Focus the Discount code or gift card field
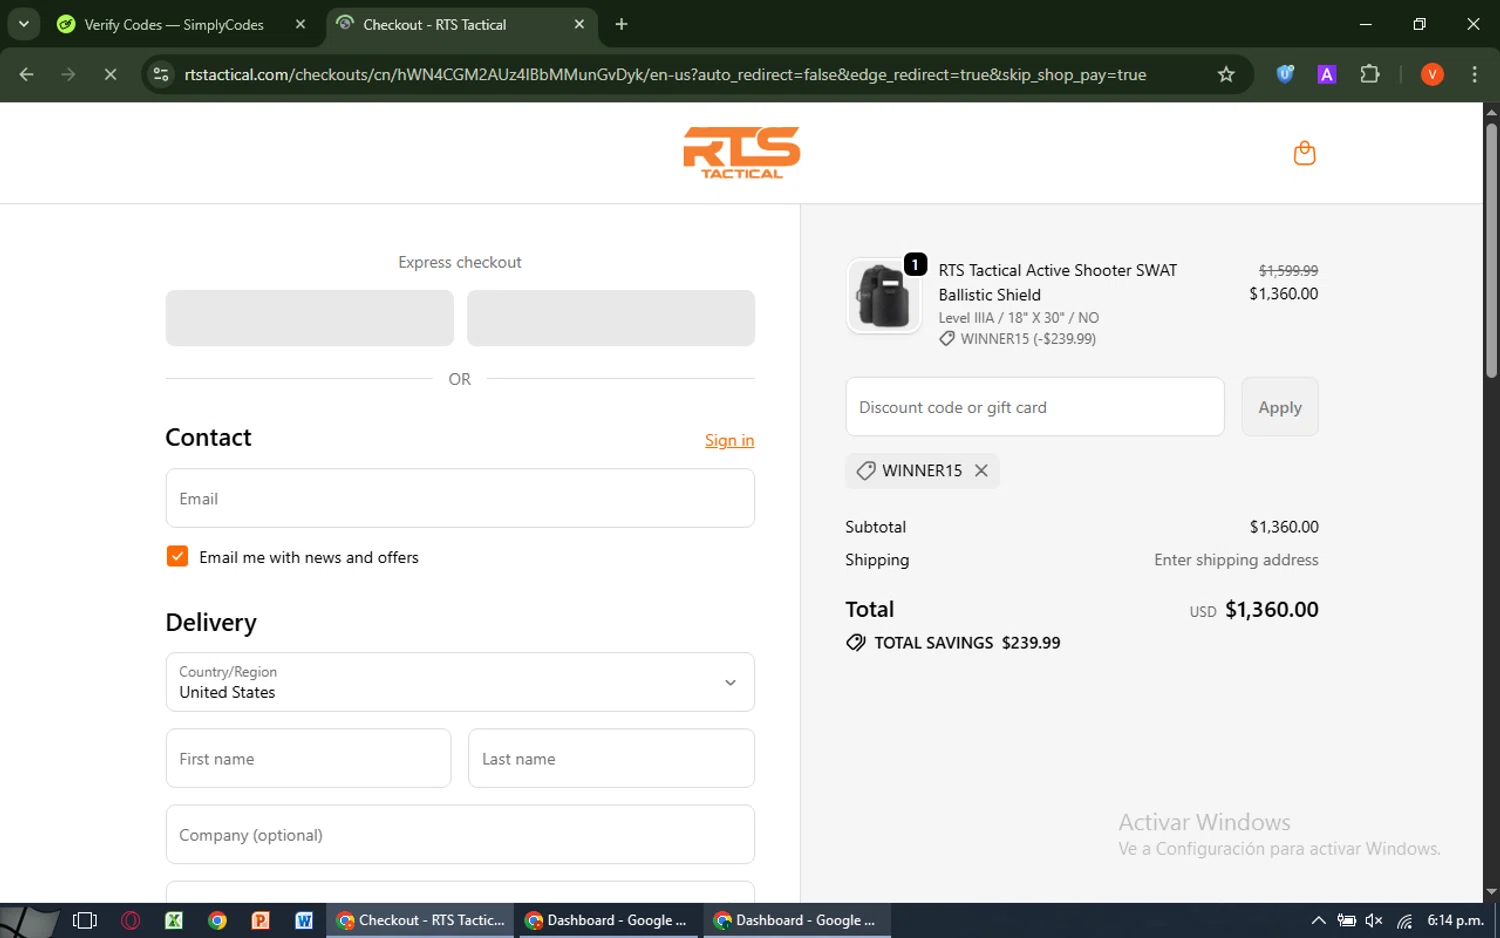Image resolution: width=1500 pixels, height=938 pixels. coord(1035,407)
